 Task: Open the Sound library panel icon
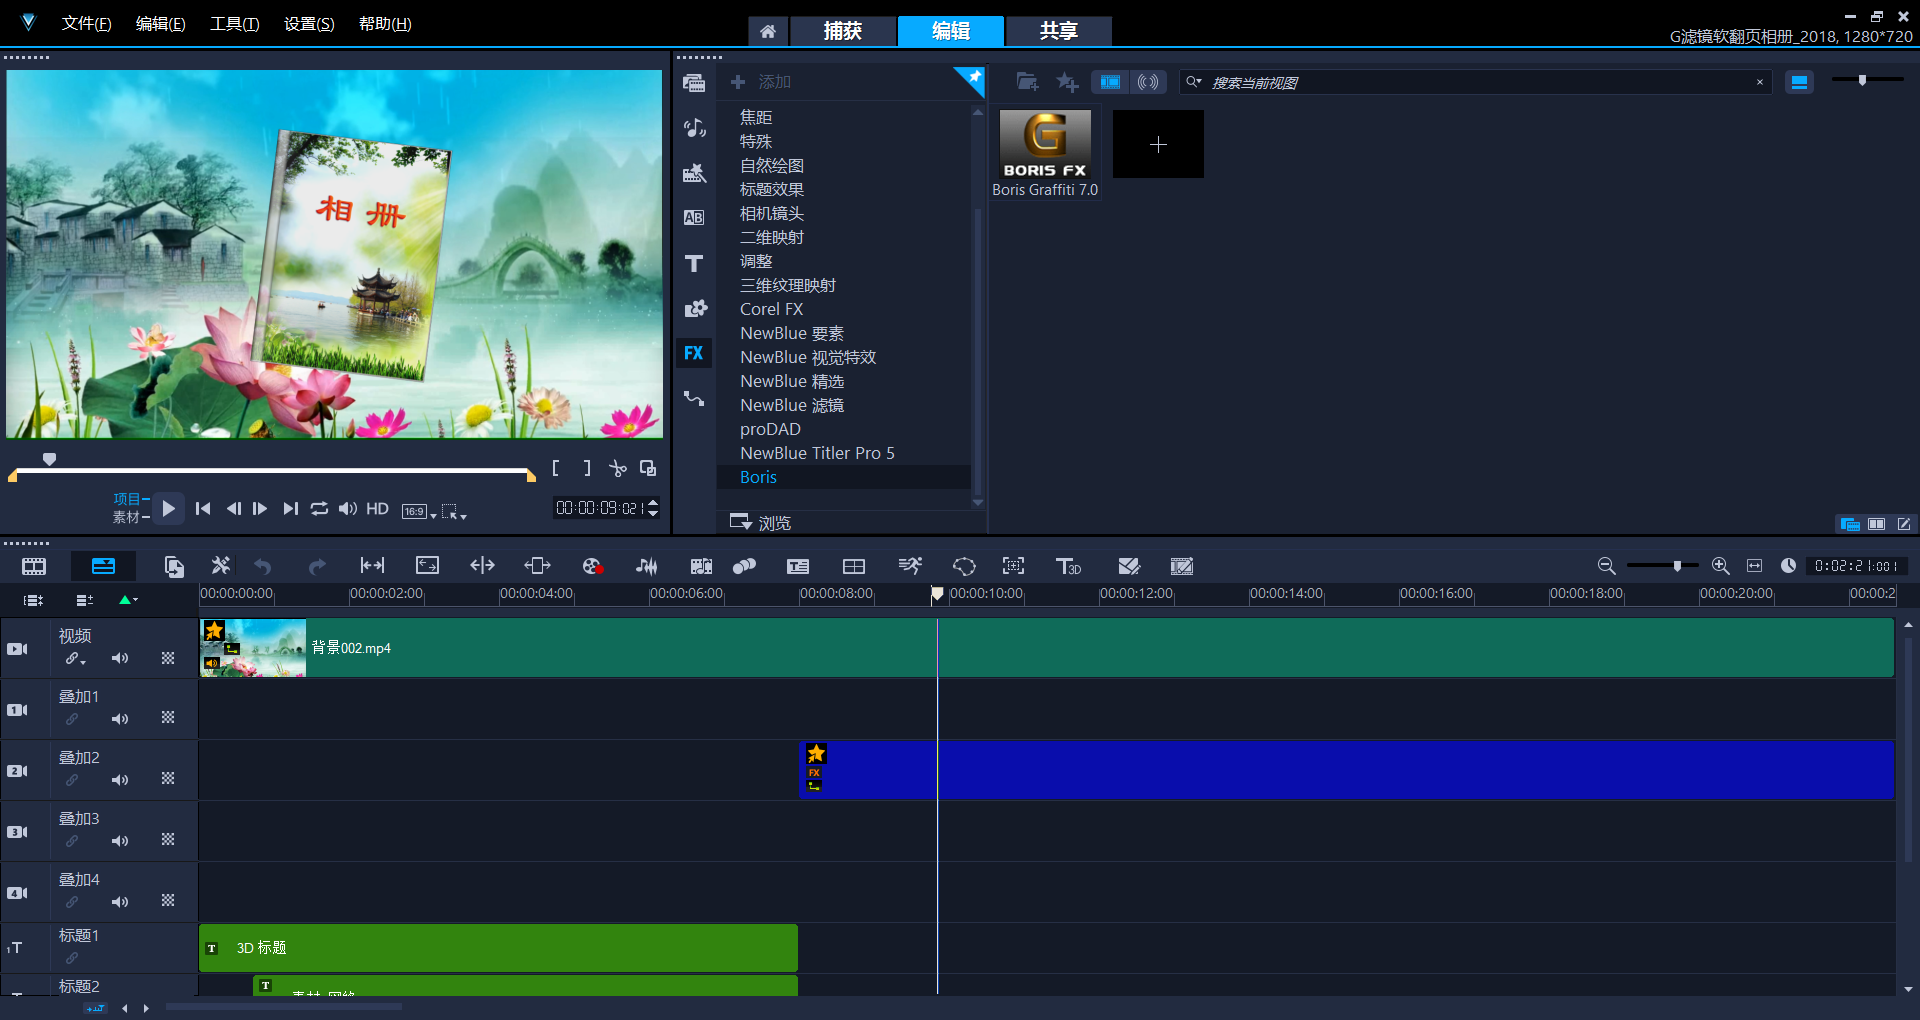point(694,128)
